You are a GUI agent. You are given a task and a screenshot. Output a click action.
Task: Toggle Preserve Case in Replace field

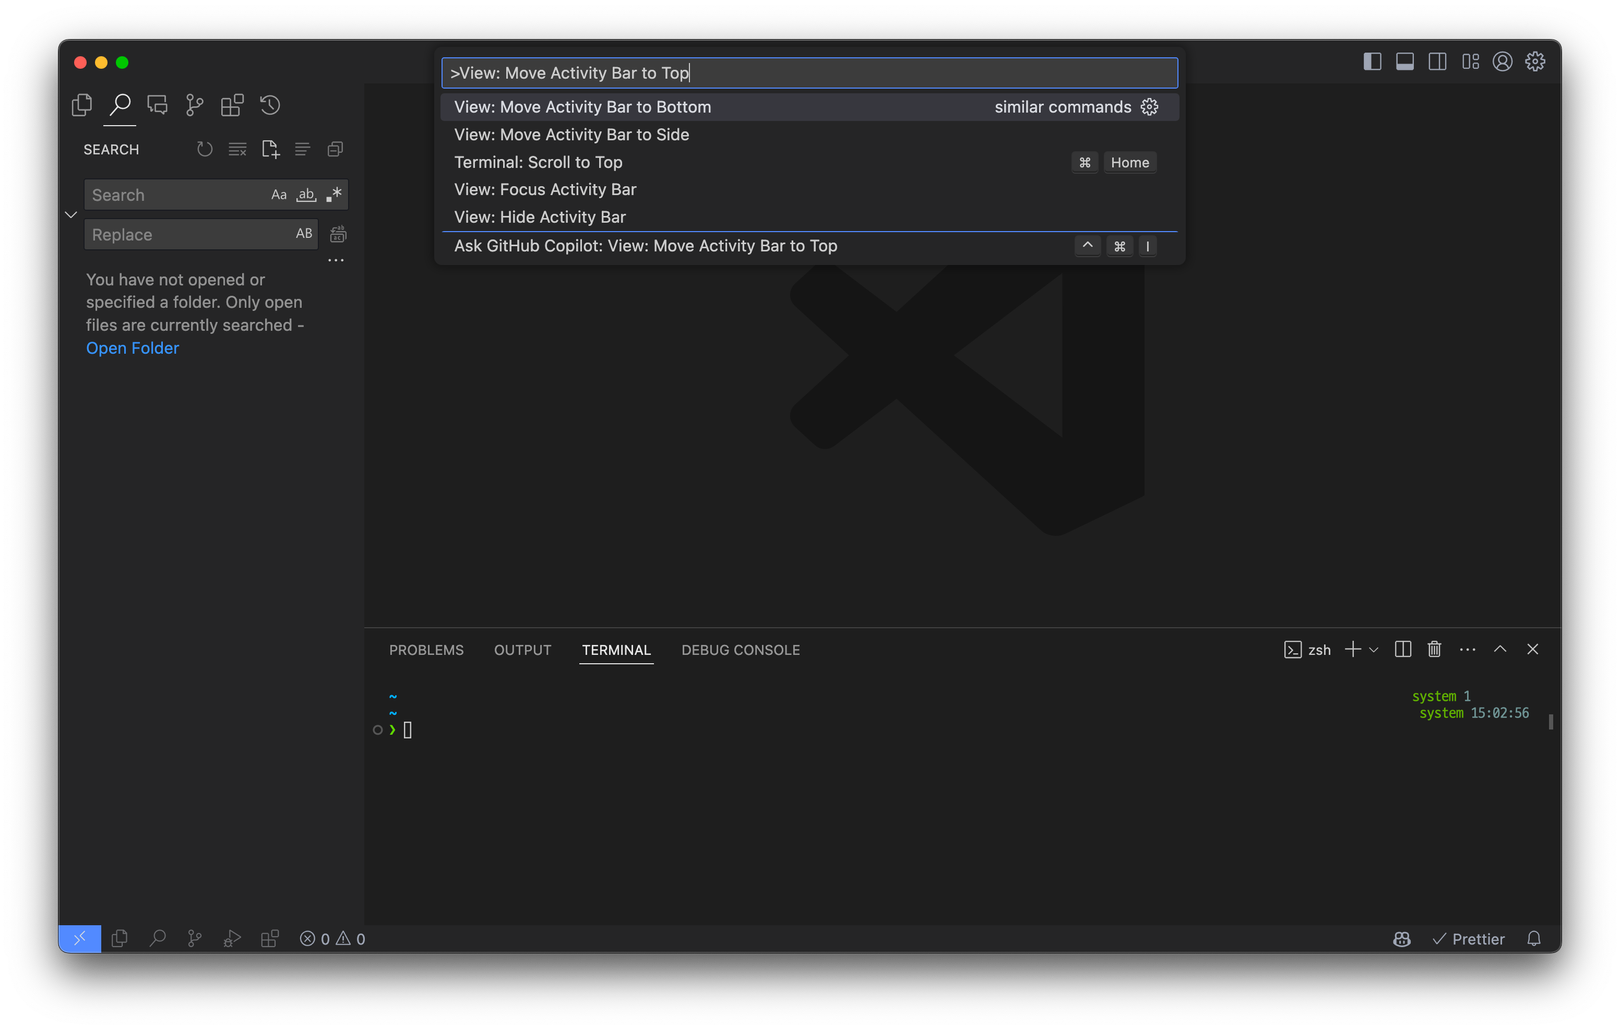tap(304, 234)
